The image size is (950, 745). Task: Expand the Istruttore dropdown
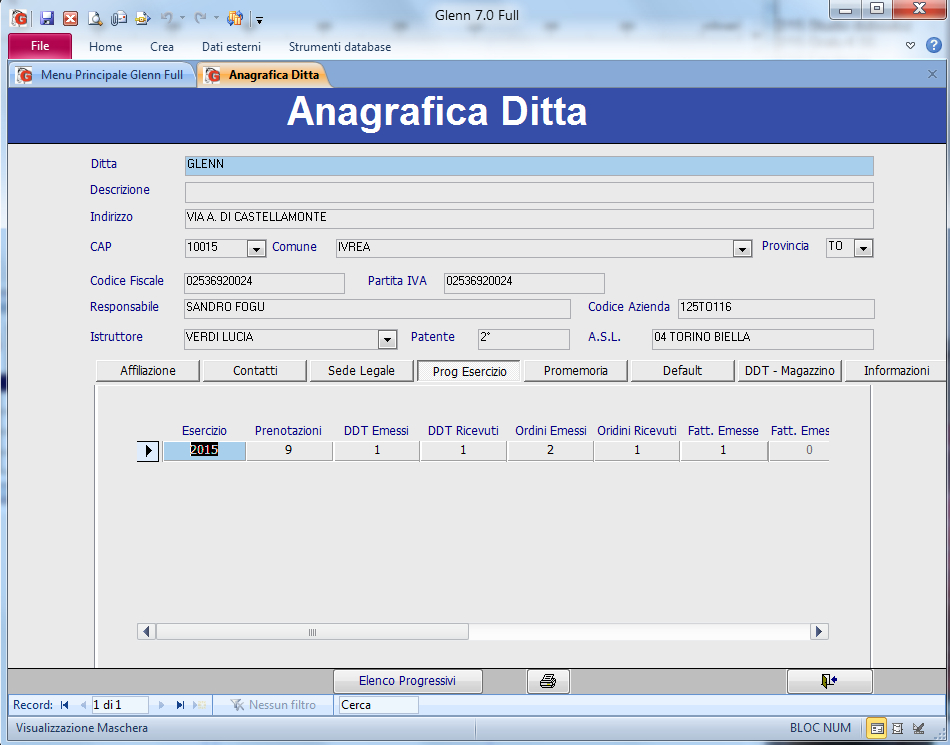(387, 339)
